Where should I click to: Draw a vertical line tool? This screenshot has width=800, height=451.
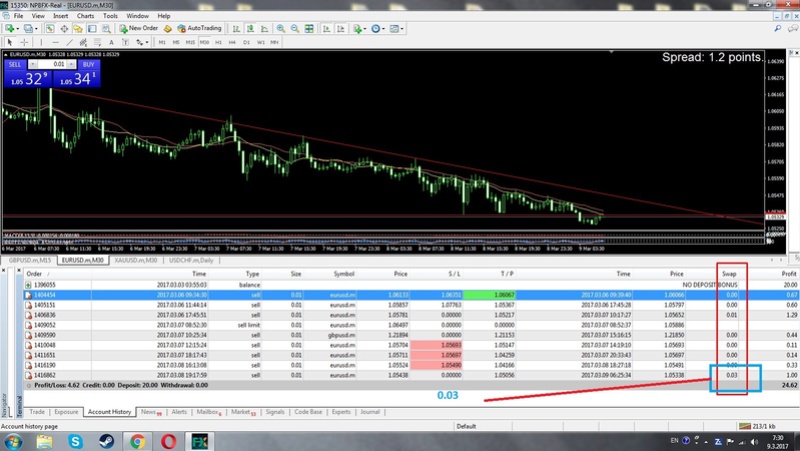(x=41, y=42)
